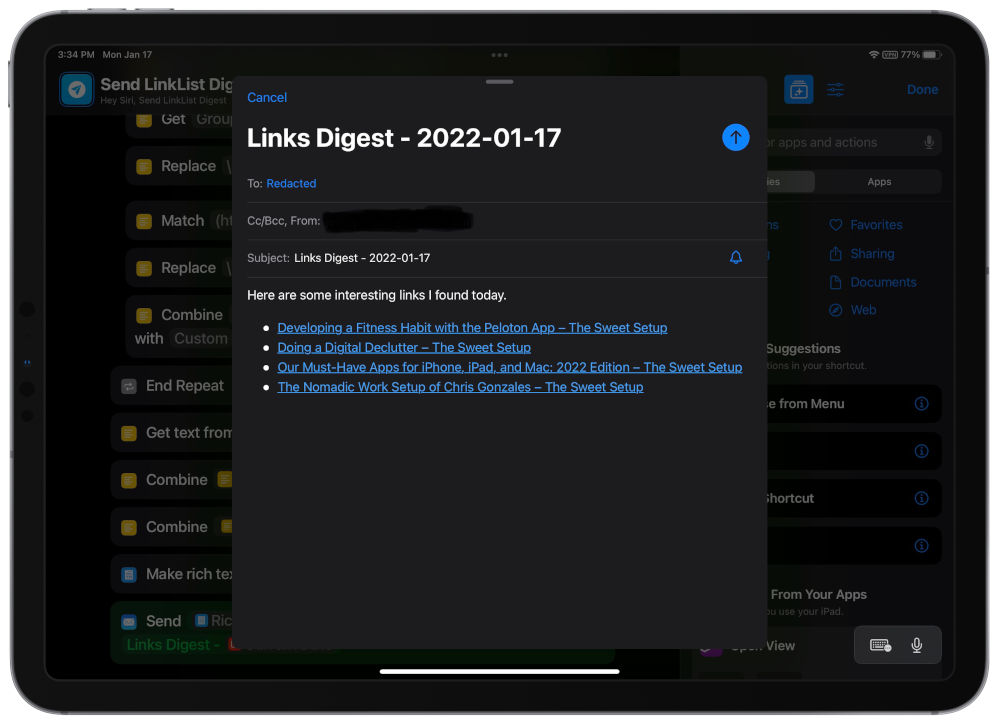Tap the Wi-Fi status icon

[x=874, y=55]
